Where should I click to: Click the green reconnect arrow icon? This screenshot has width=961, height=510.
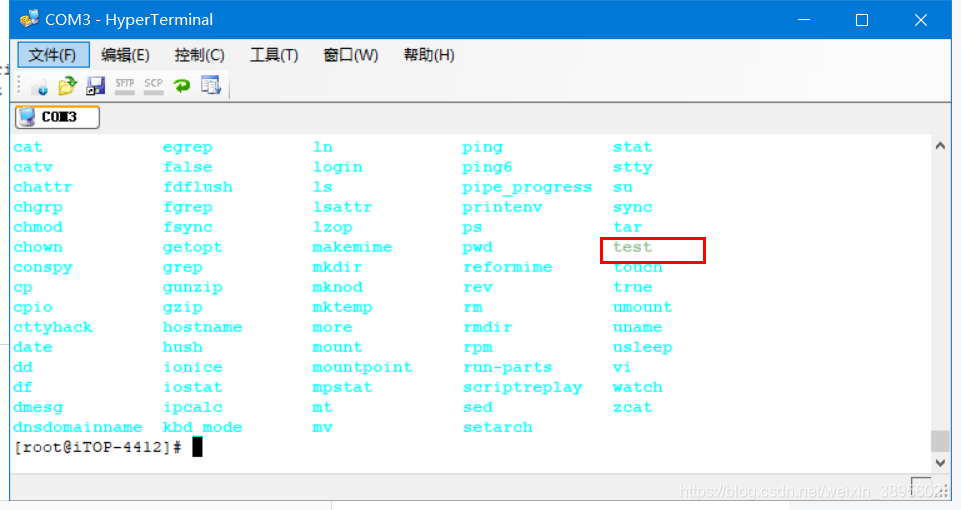tap(182, 86)
